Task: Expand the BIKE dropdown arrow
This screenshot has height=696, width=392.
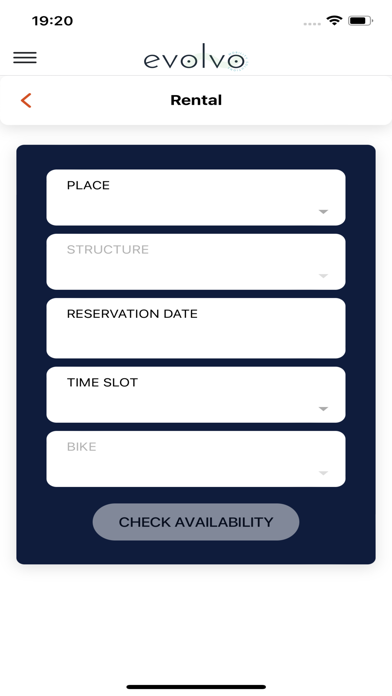Action: [x=323, y=473]
